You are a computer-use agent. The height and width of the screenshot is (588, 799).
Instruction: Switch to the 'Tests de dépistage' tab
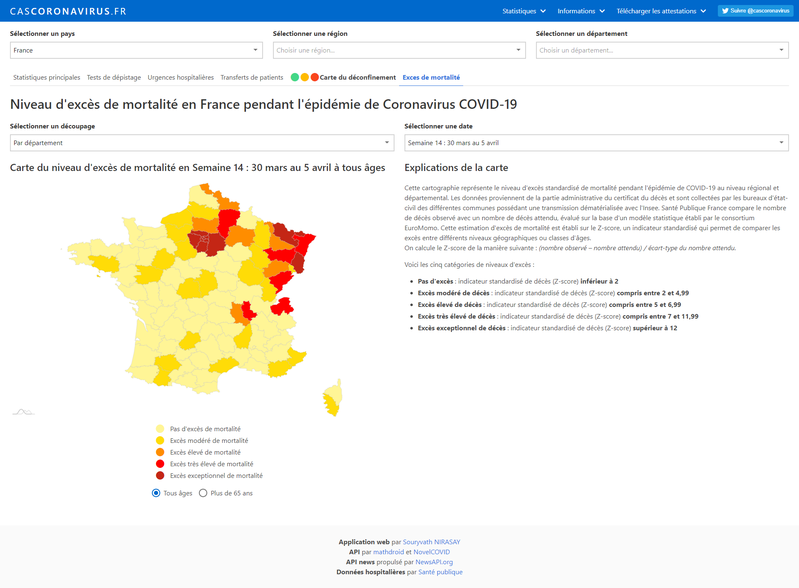point(114,77)
